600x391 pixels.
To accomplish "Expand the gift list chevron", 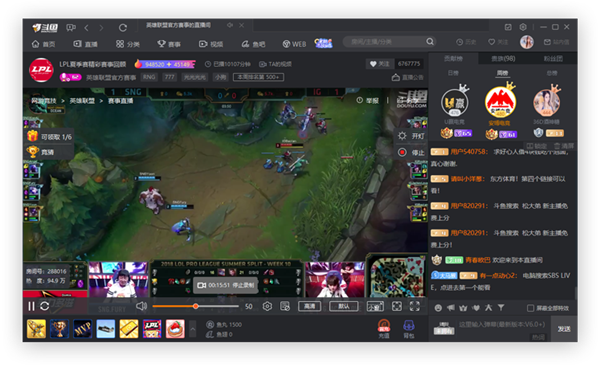I will coord(193,329).
